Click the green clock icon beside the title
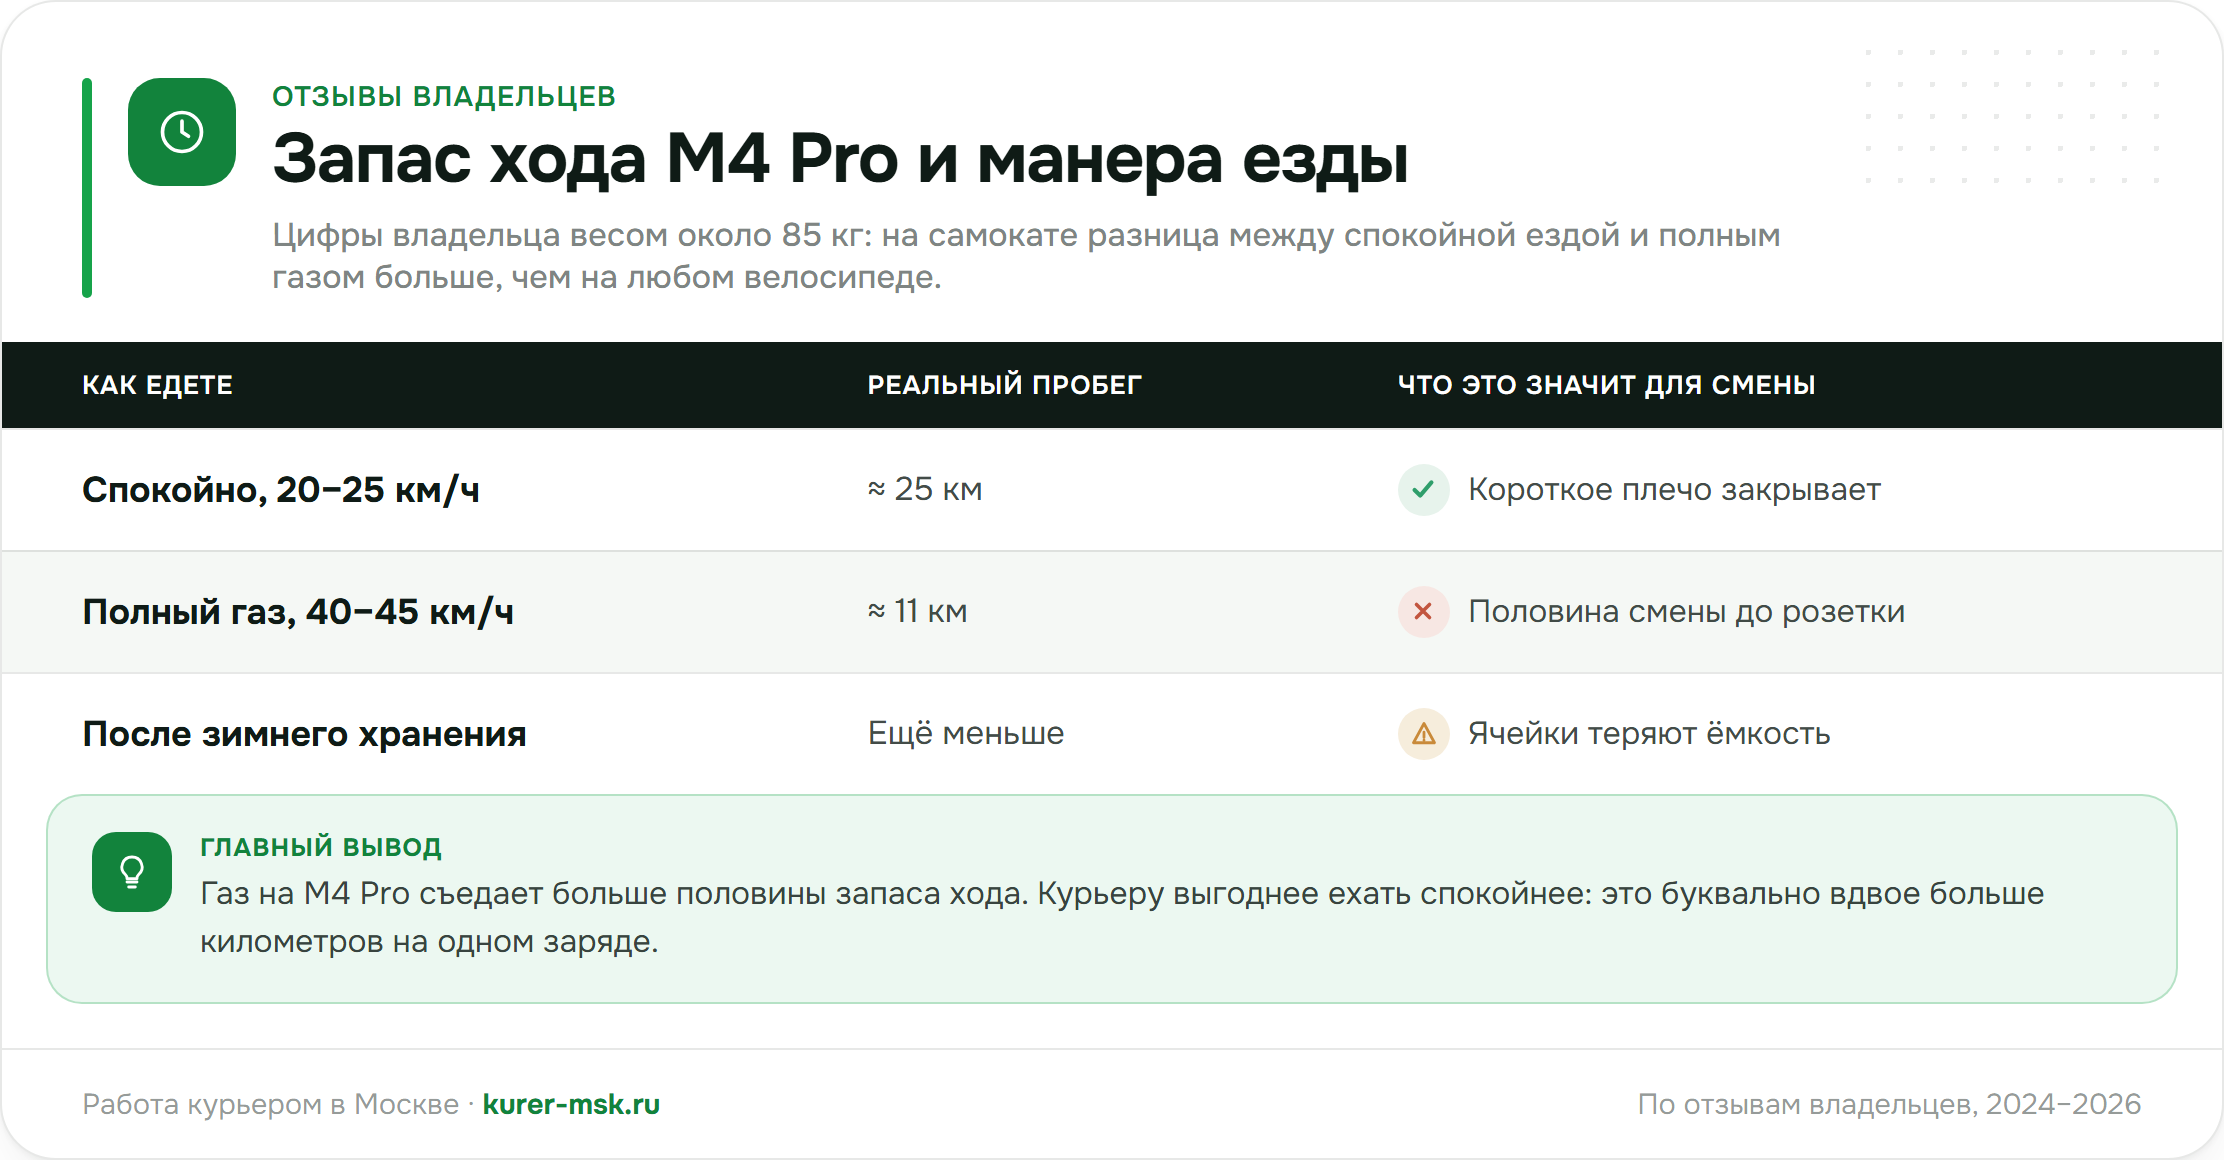Viewport: 2224px width, 1160px height. (182, 132)
